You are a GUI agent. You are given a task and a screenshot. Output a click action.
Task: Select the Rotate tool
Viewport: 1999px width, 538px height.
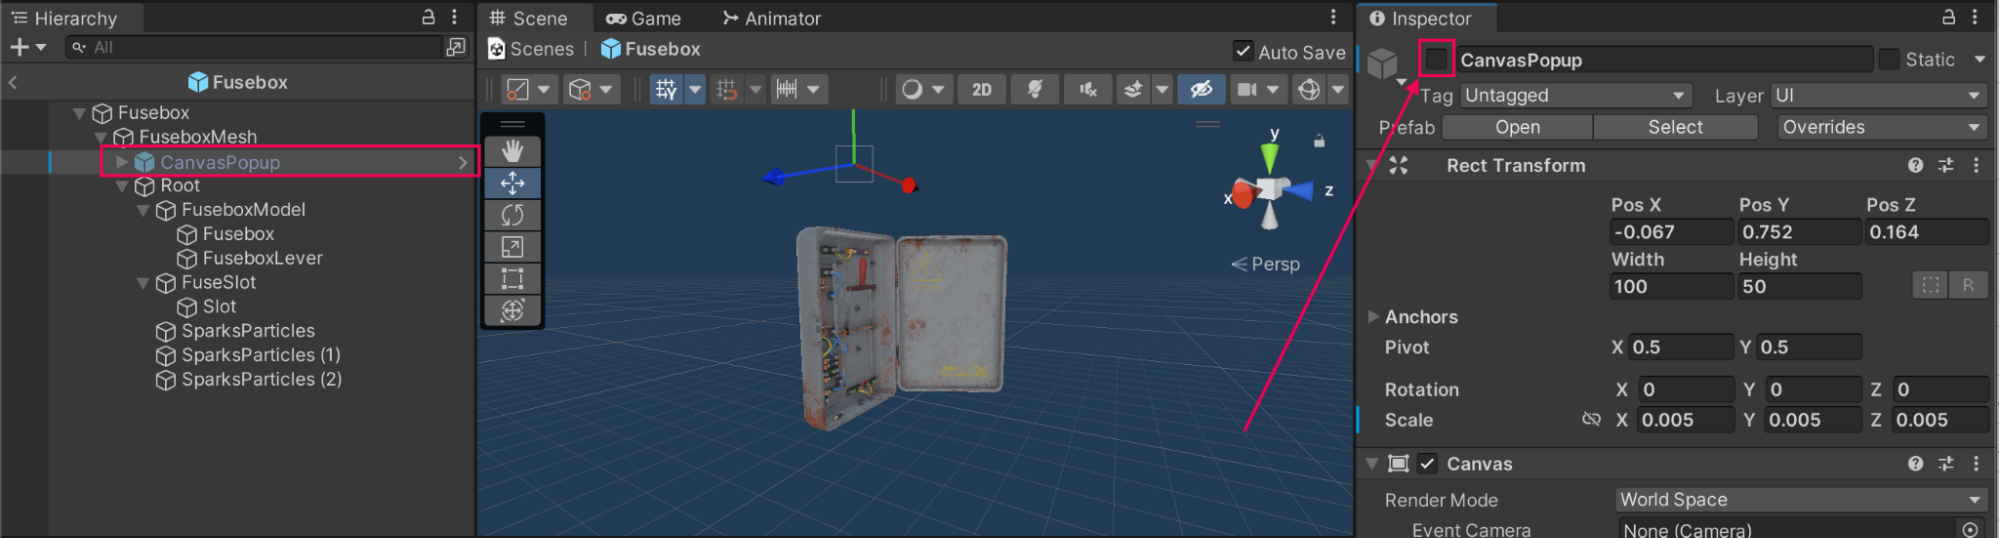click(512, 215)
